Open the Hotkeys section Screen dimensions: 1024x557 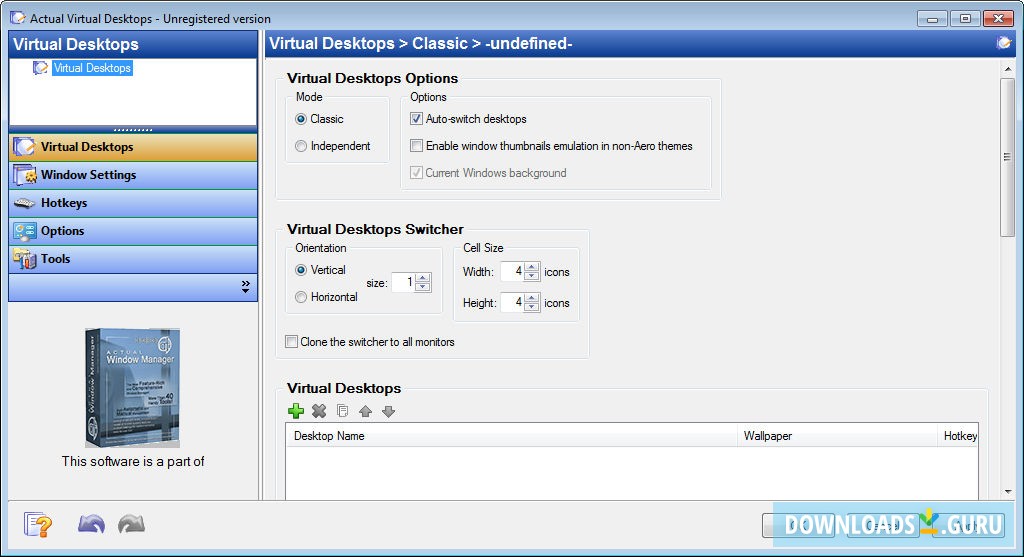coord(133,203)
